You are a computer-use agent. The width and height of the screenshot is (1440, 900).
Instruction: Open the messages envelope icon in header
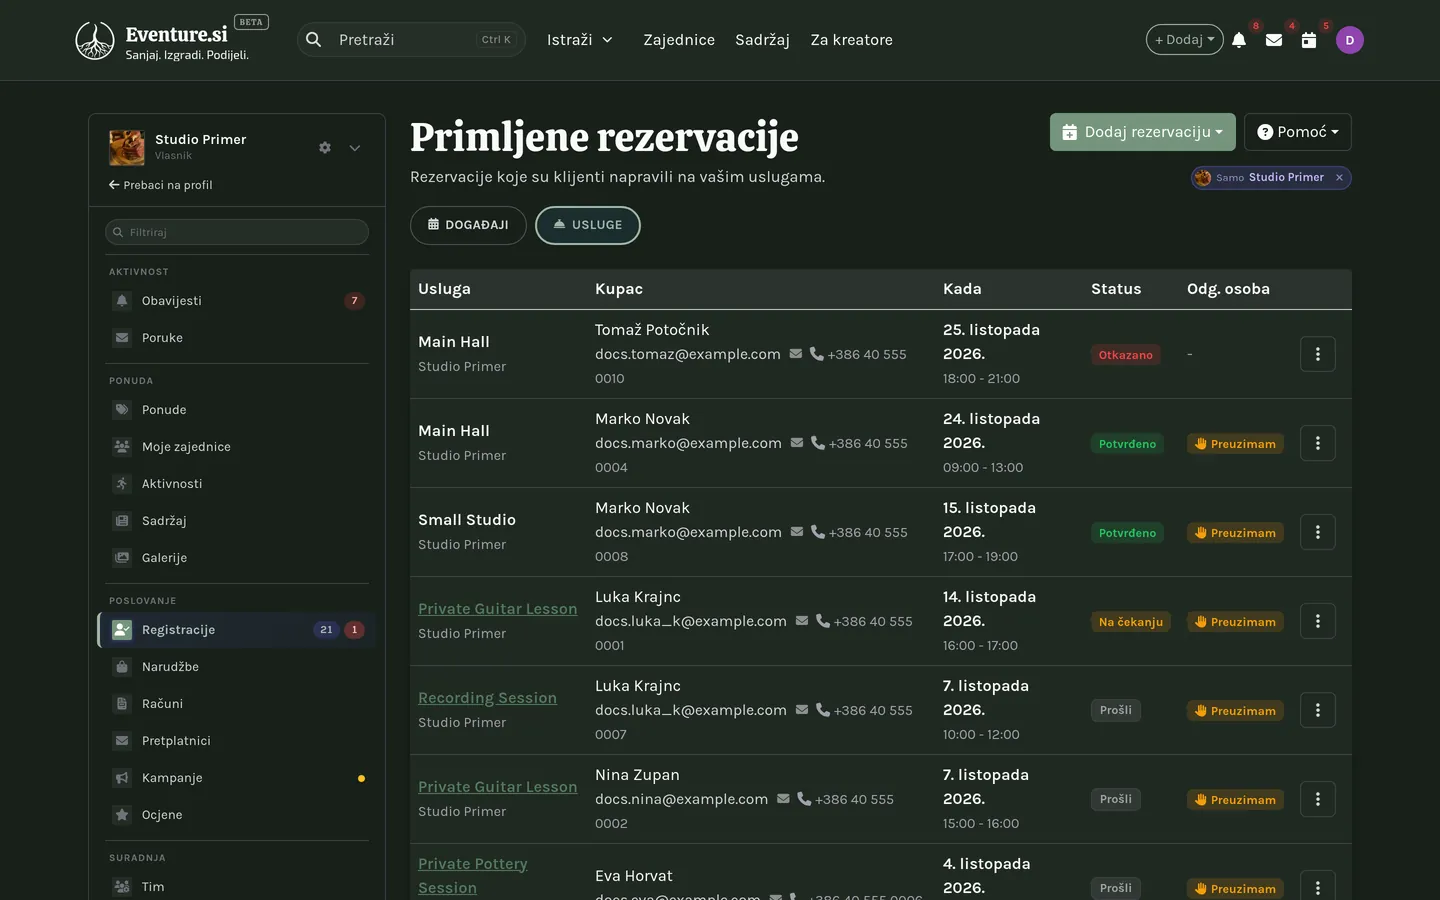(x=1274, y=40)
